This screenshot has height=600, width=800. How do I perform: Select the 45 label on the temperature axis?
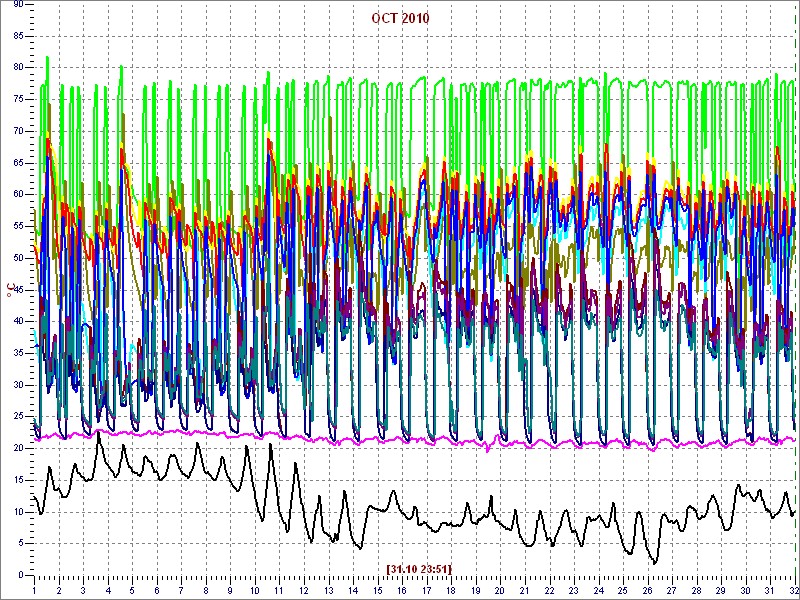pyautogui.click(x=18, y=290)
